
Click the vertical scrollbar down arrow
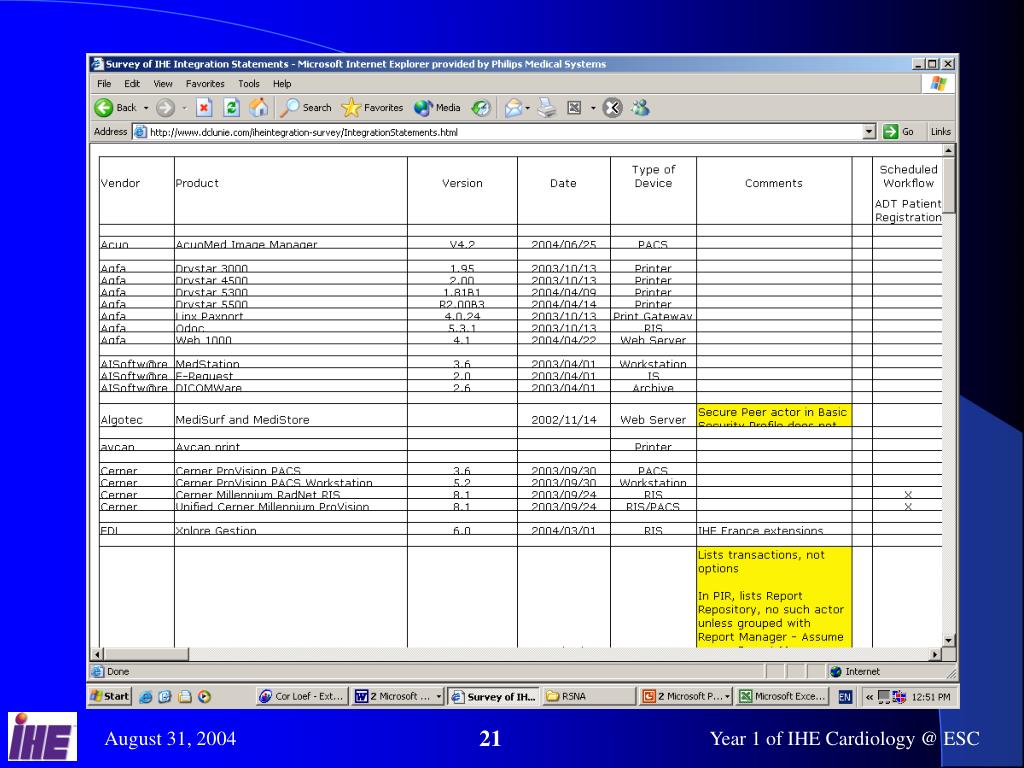pyautogui.click(x=949, y=641)
